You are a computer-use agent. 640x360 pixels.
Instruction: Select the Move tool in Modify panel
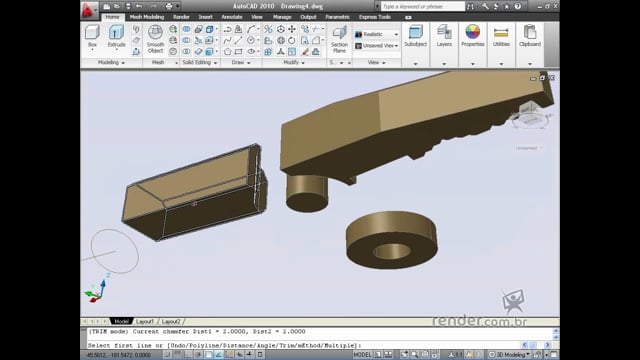coord(292,29)
